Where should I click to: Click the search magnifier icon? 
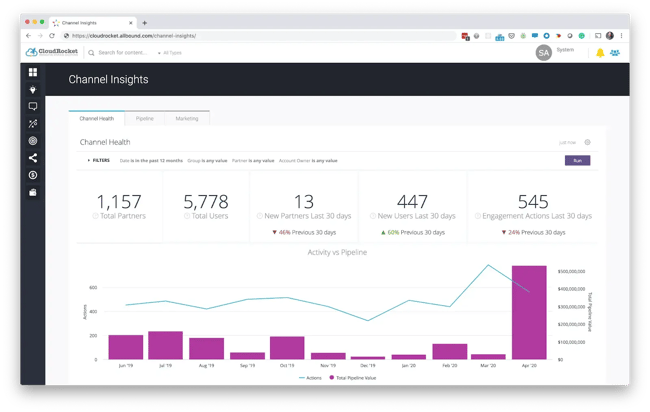tap(91, 53)
